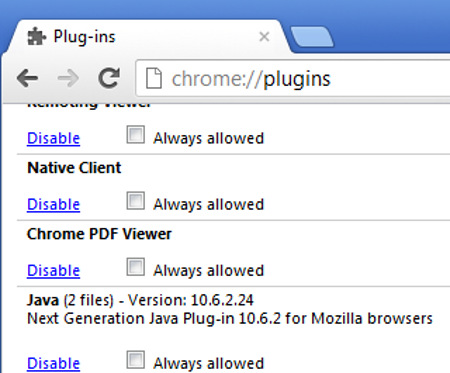Check Always allowed for Chrome PDF Viewer
The height and width of the screenshot is (373, 450).
click(x=135, y=267)
